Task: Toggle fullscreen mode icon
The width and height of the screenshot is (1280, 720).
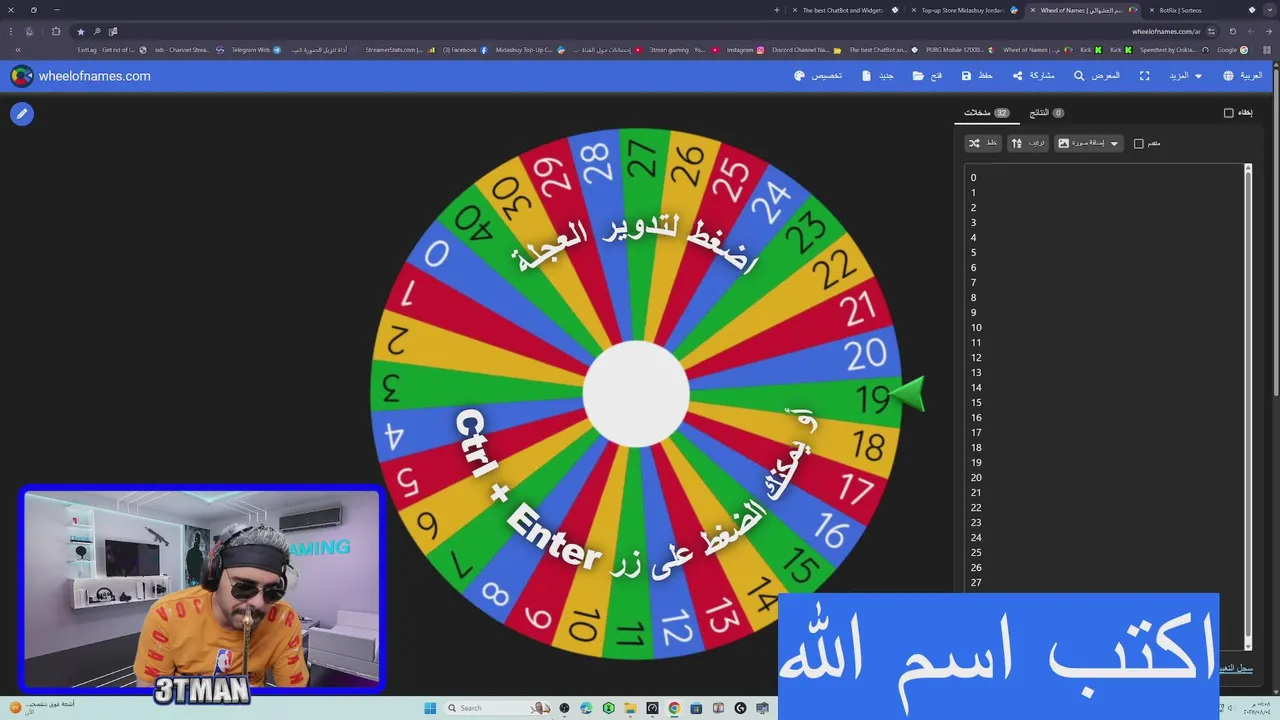Action: tap(1144, 76)
